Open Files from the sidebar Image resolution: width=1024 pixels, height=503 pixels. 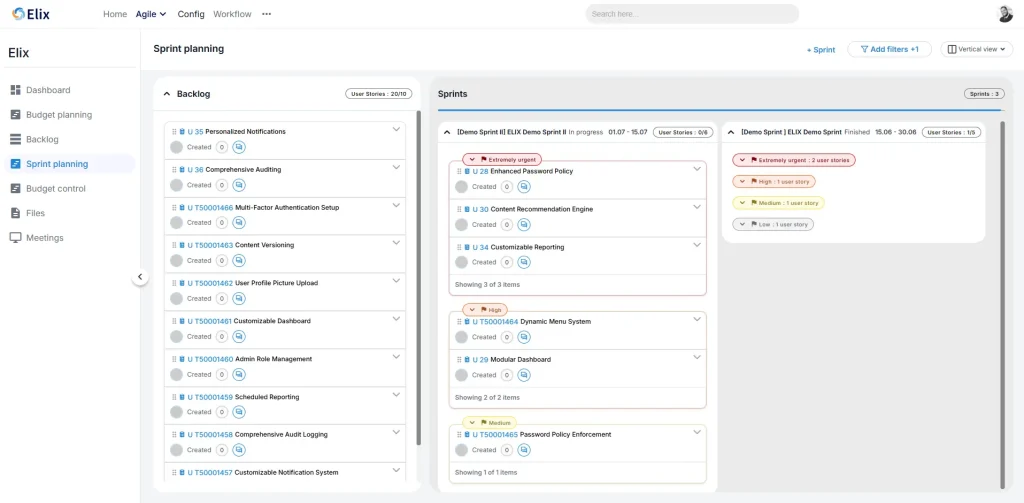coord(16,213)
